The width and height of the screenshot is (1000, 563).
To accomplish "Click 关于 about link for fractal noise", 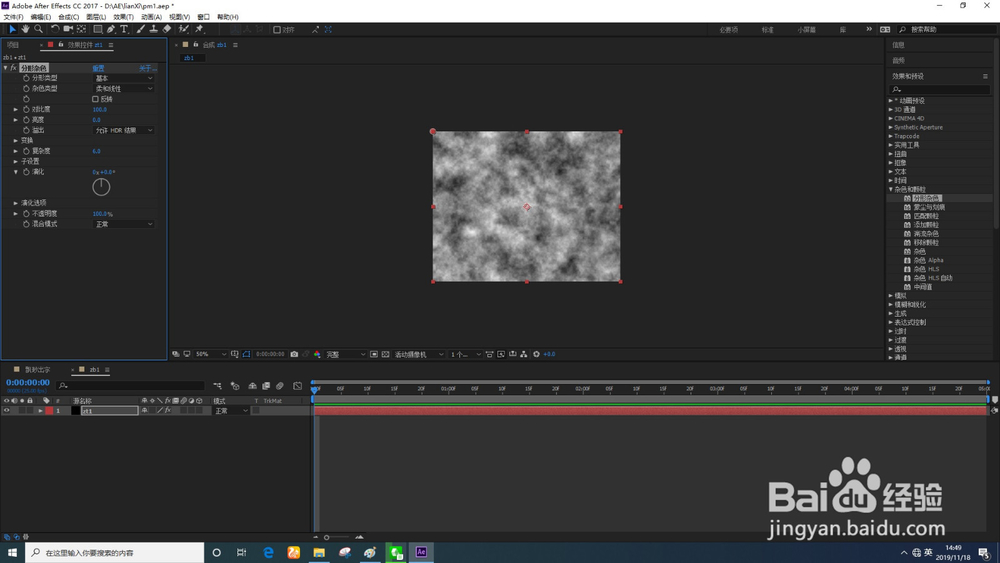I will pyautogui.click(x=147, y=68).
